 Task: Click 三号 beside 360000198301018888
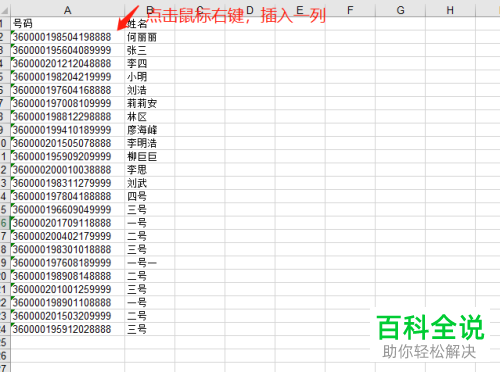(x=150, y=250)
